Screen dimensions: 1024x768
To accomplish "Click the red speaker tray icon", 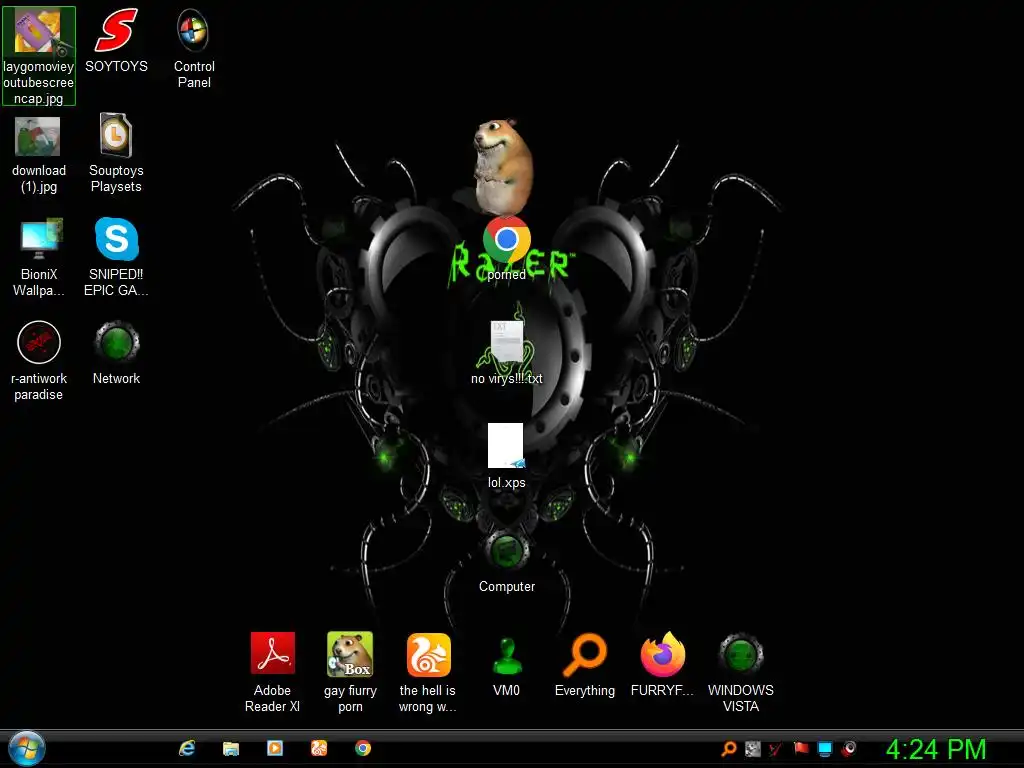I will pos(848,749).
